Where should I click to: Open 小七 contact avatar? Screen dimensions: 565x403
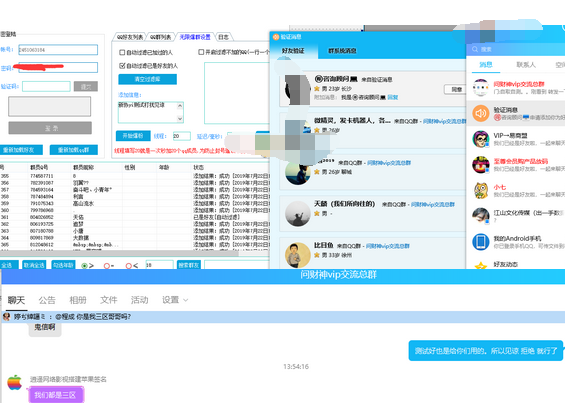tap(481, 190)
